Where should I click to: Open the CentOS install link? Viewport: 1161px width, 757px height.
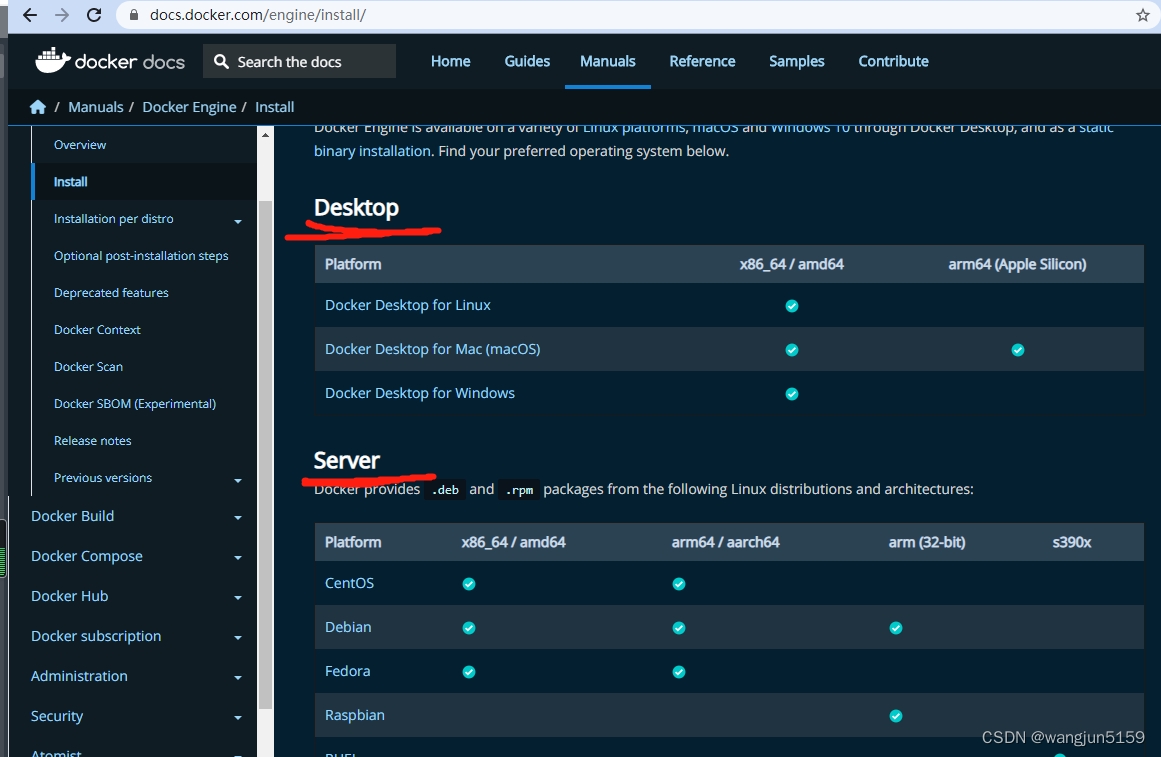pos(349,583)
